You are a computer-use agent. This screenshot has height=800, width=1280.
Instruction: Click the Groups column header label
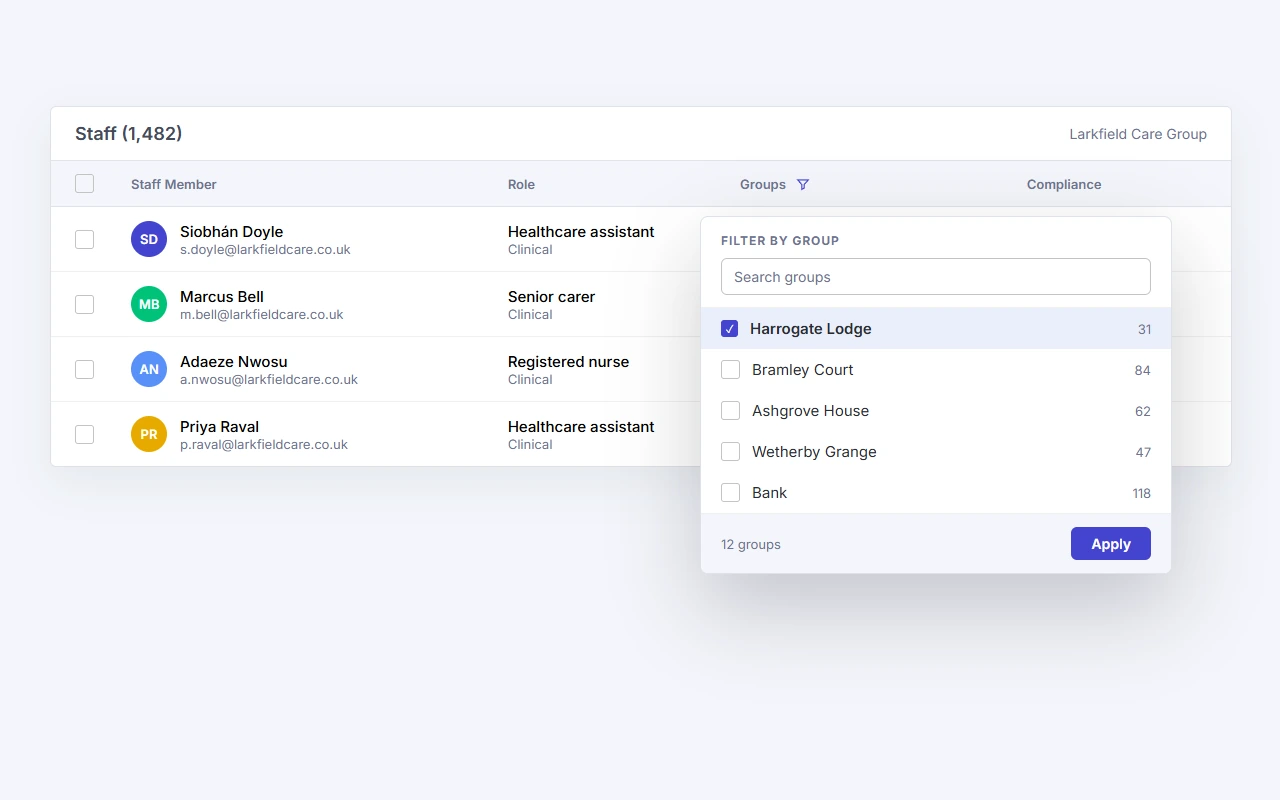(x=763, y=184)
